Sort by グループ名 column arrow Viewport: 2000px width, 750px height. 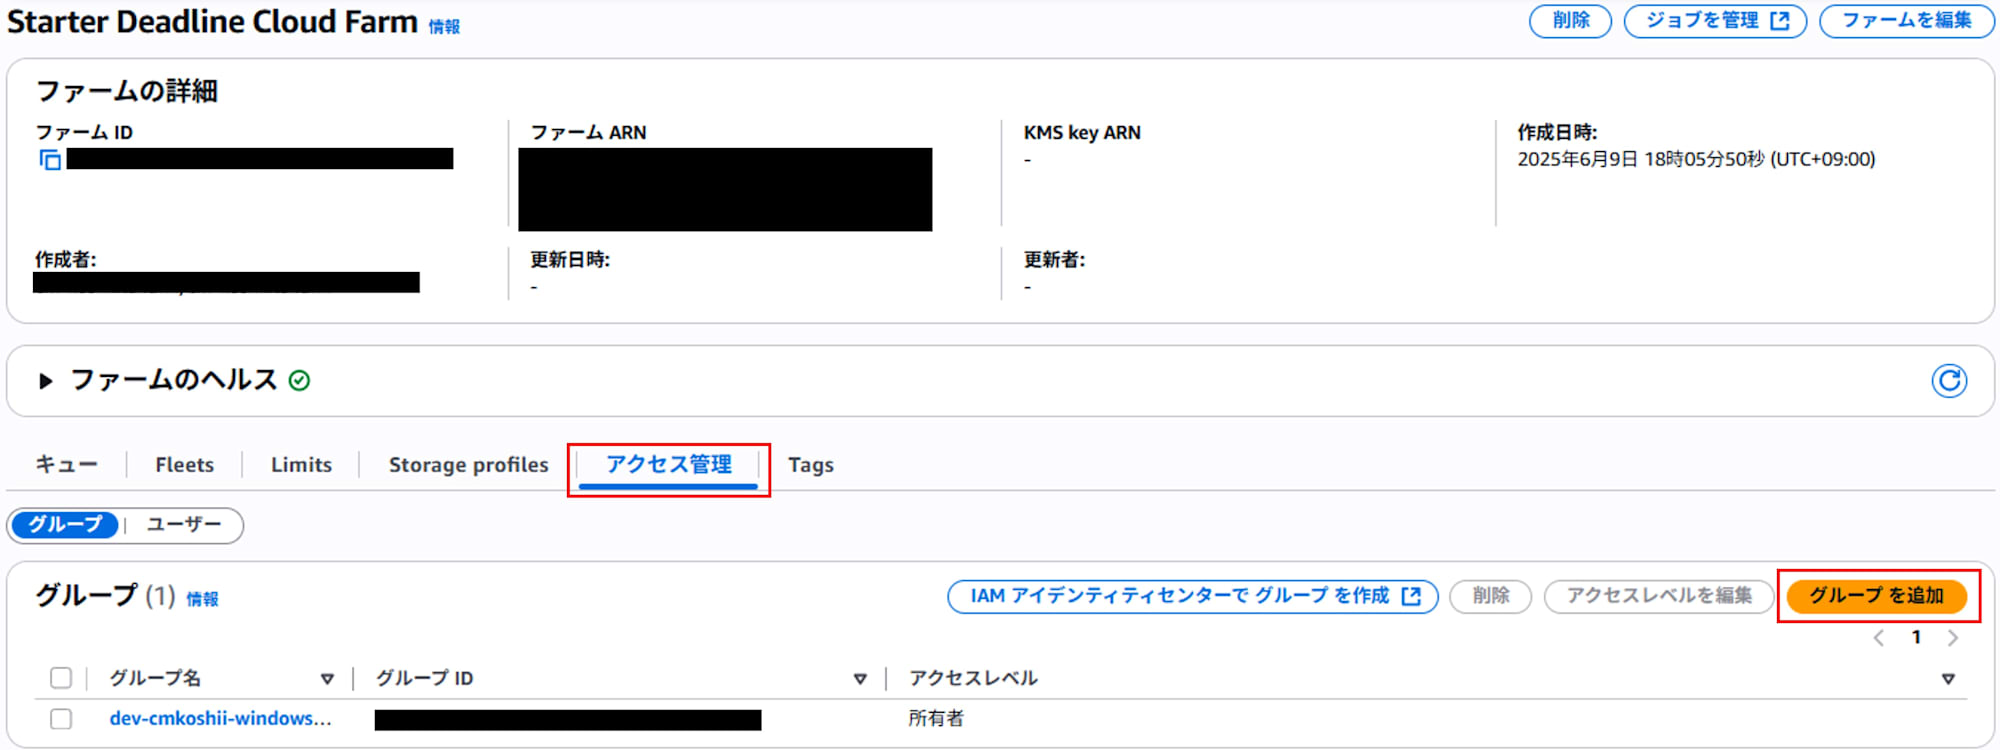pyautogui.click(x=327, y=679)
